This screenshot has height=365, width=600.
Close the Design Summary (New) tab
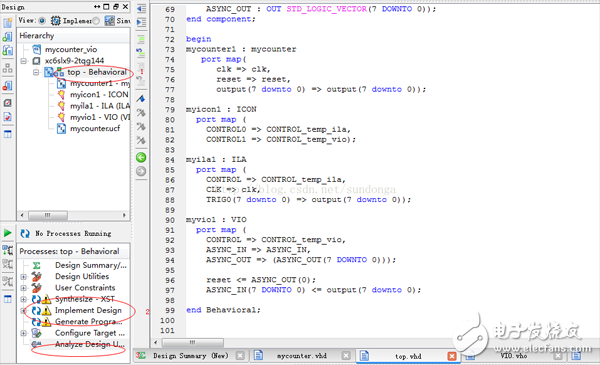pyautogui.click(x=240, y=356)
